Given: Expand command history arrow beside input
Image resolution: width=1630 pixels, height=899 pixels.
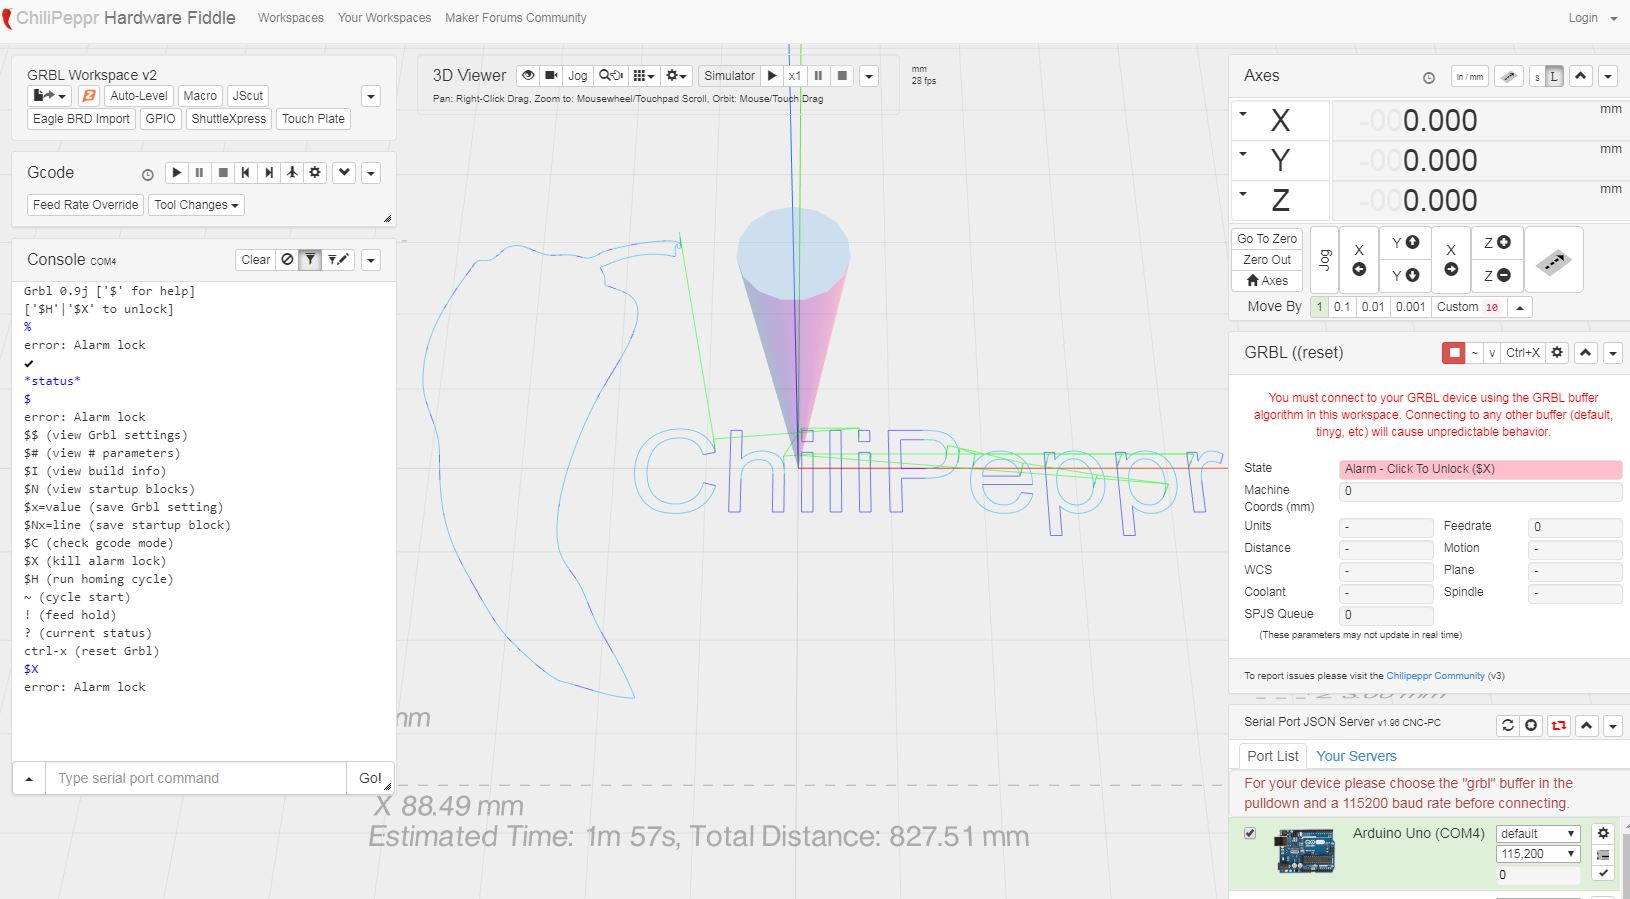Looking at the screenshot, I should [x=29, y=778].
